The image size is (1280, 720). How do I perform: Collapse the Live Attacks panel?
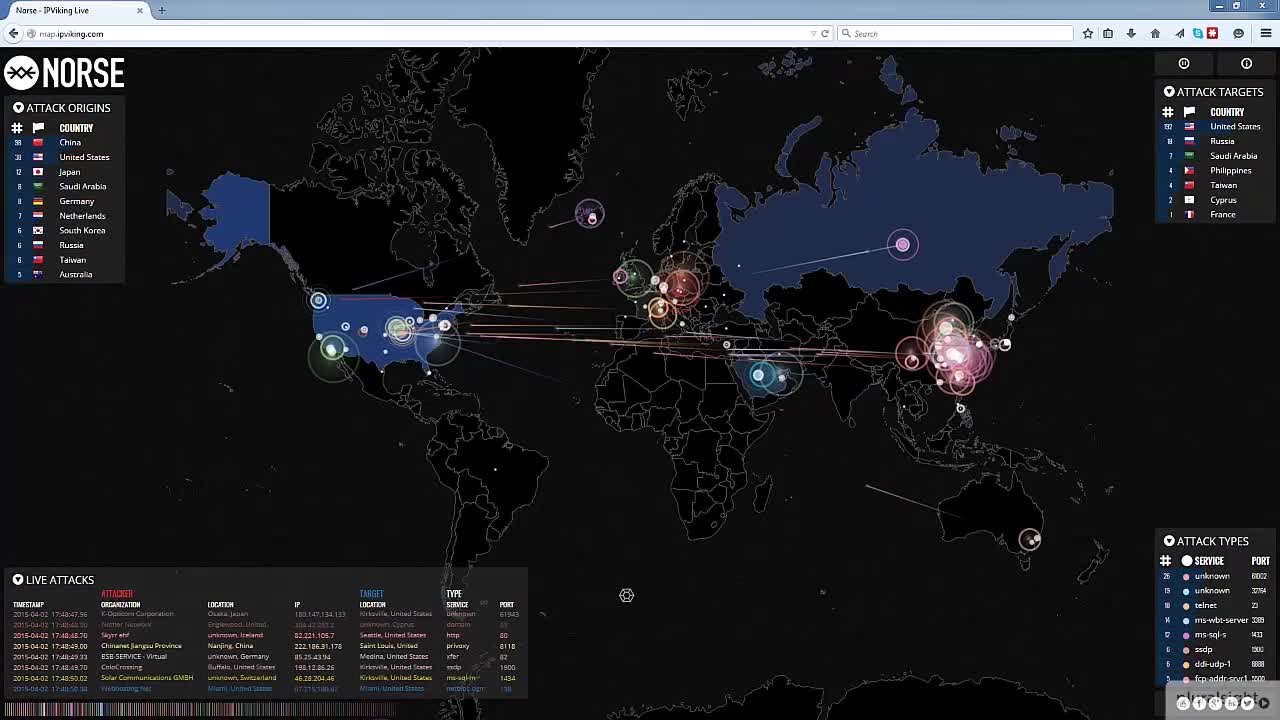coord(18,580)
